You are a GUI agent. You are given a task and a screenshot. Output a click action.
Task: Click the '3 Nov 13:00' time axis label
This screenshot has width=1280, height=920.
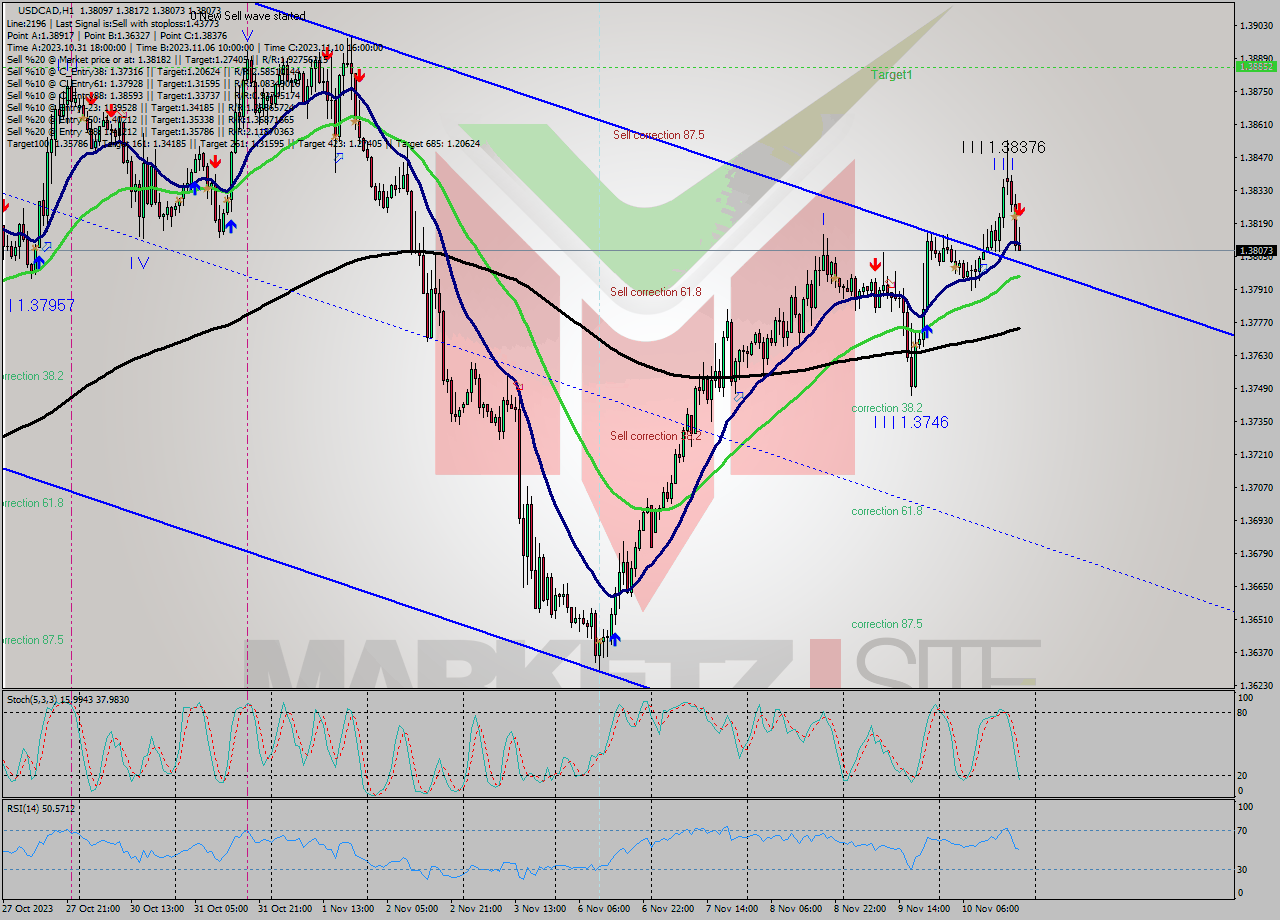coord(541,909)
